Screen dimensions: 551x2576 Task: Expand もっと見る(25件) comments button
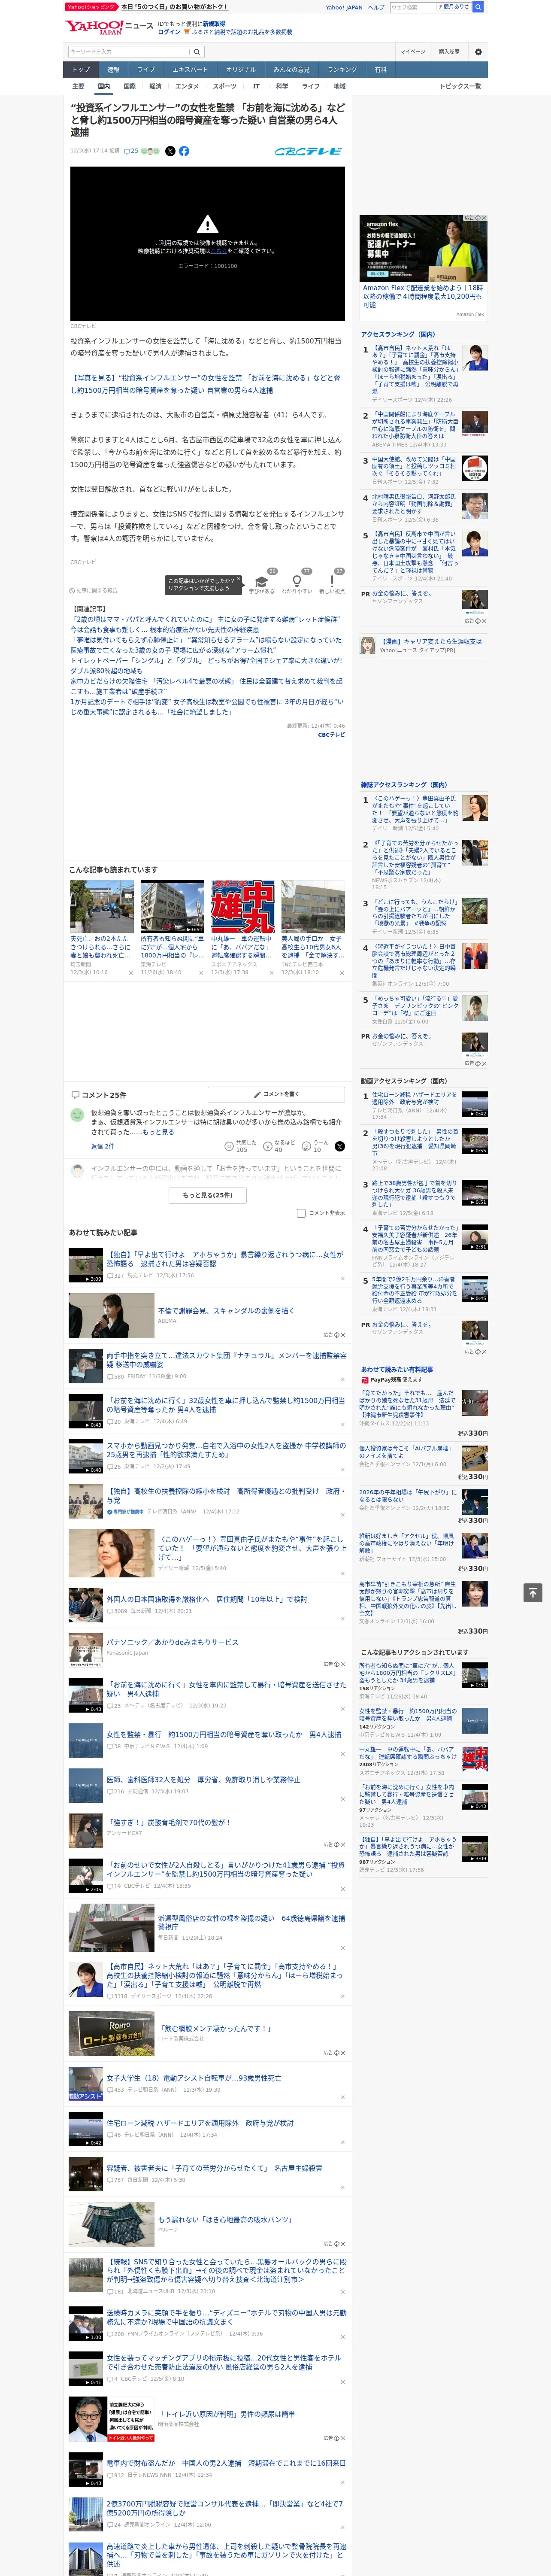tap(208, 1194)
